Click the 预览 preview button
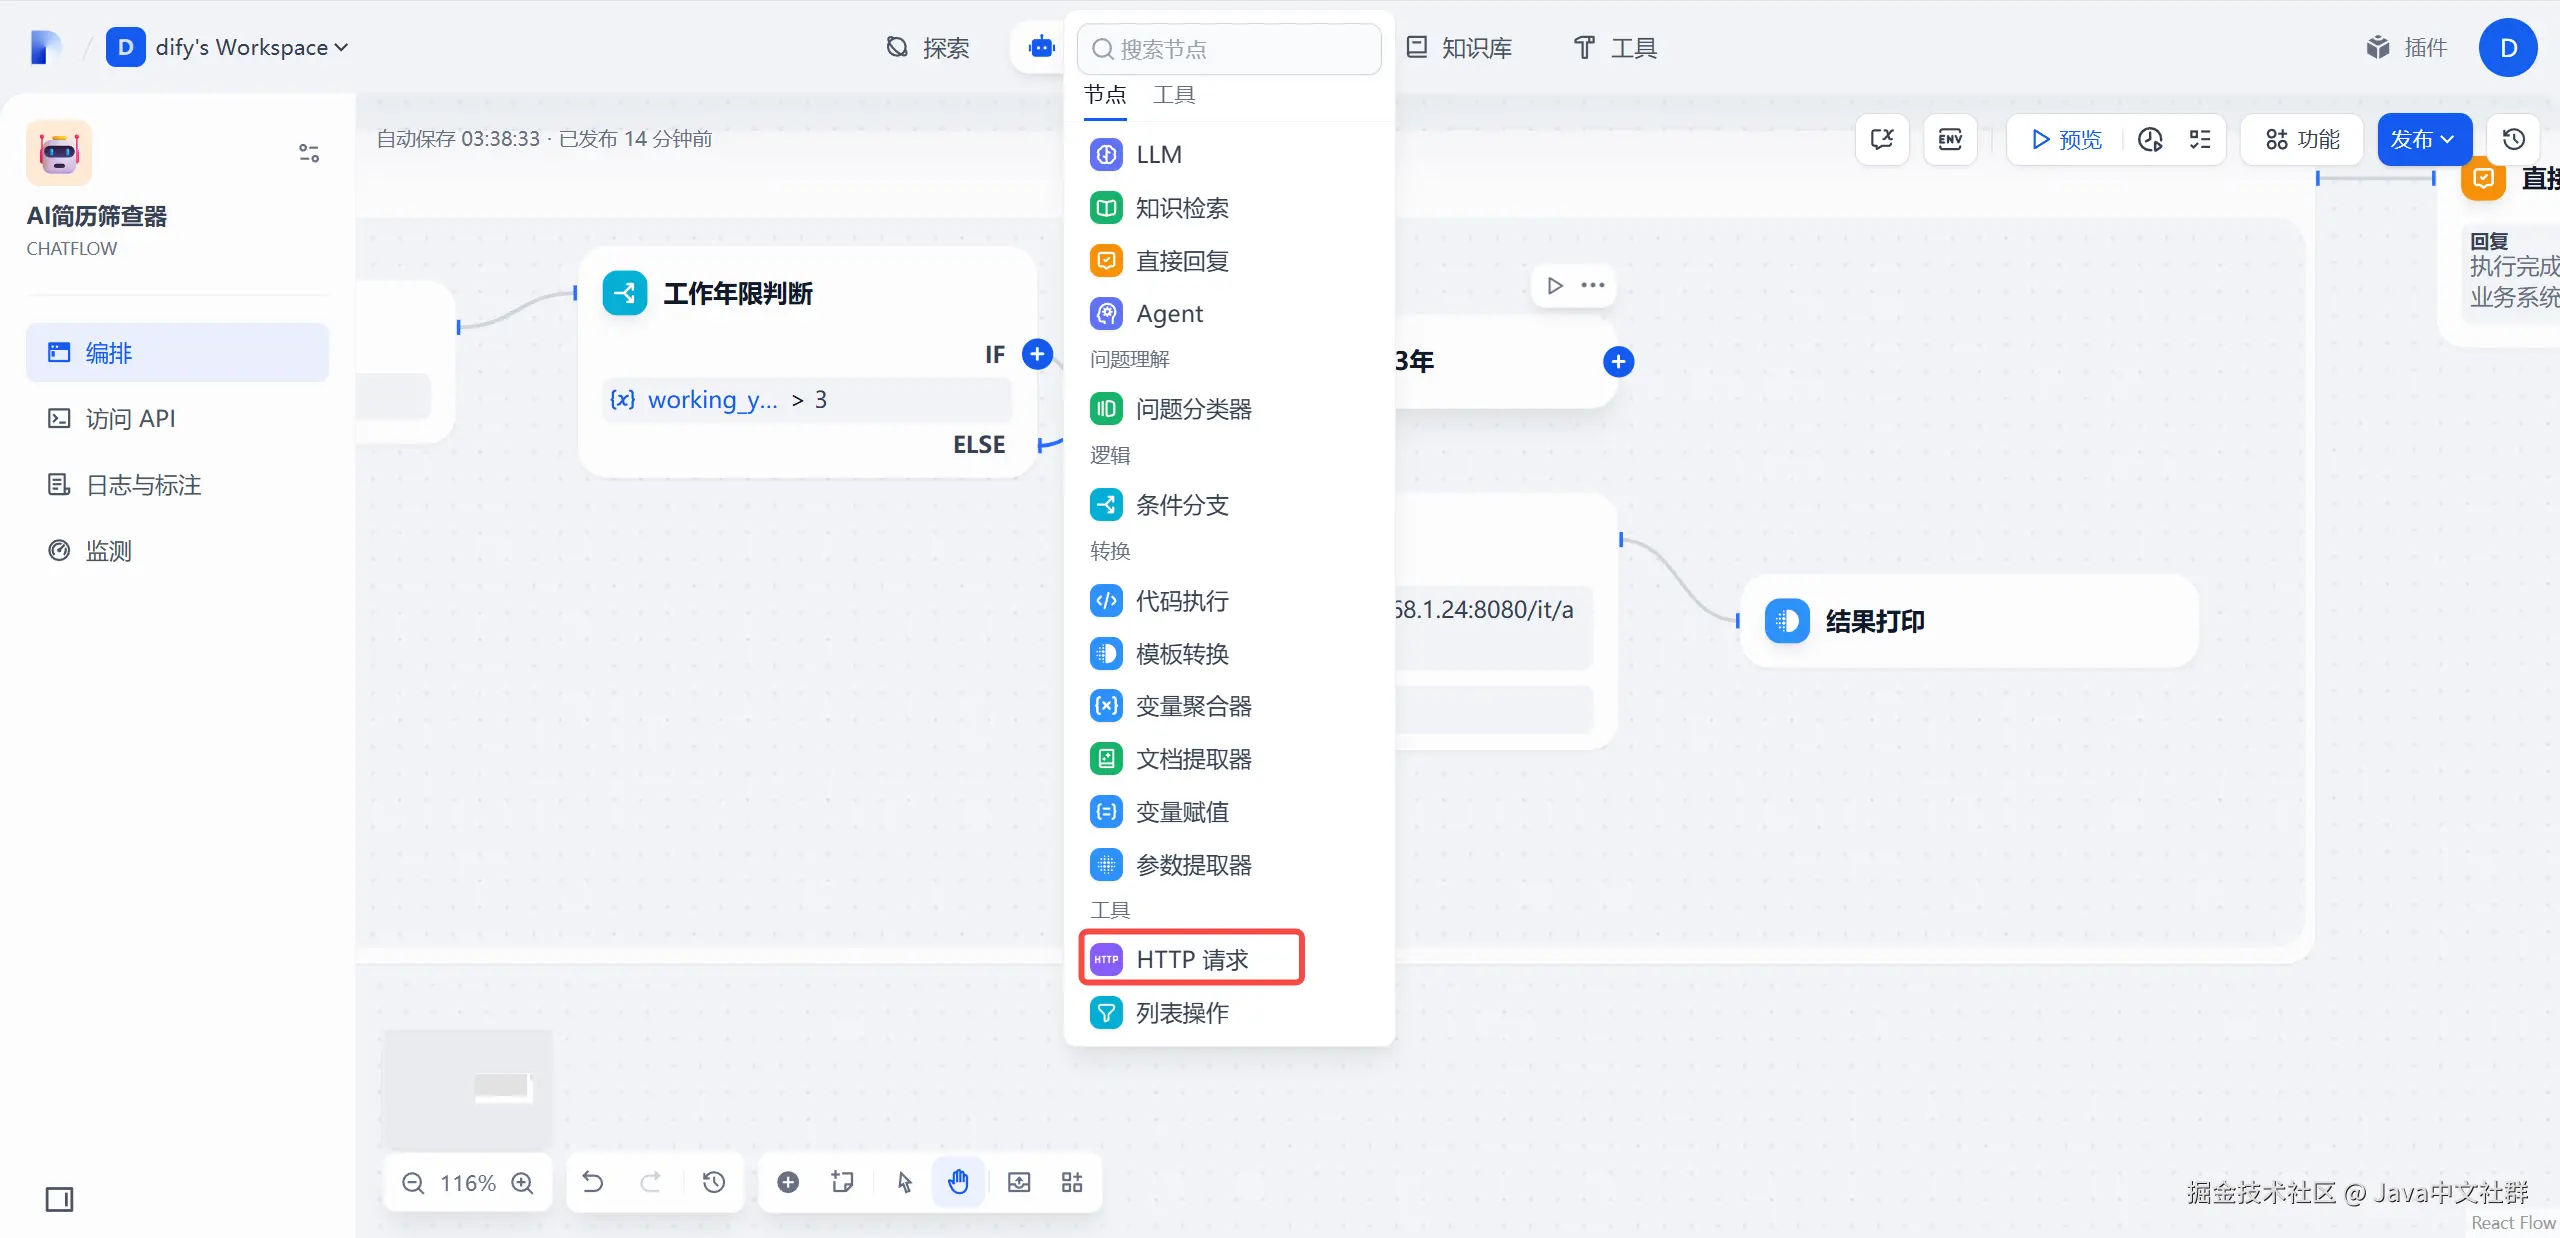 point(2066,139)
